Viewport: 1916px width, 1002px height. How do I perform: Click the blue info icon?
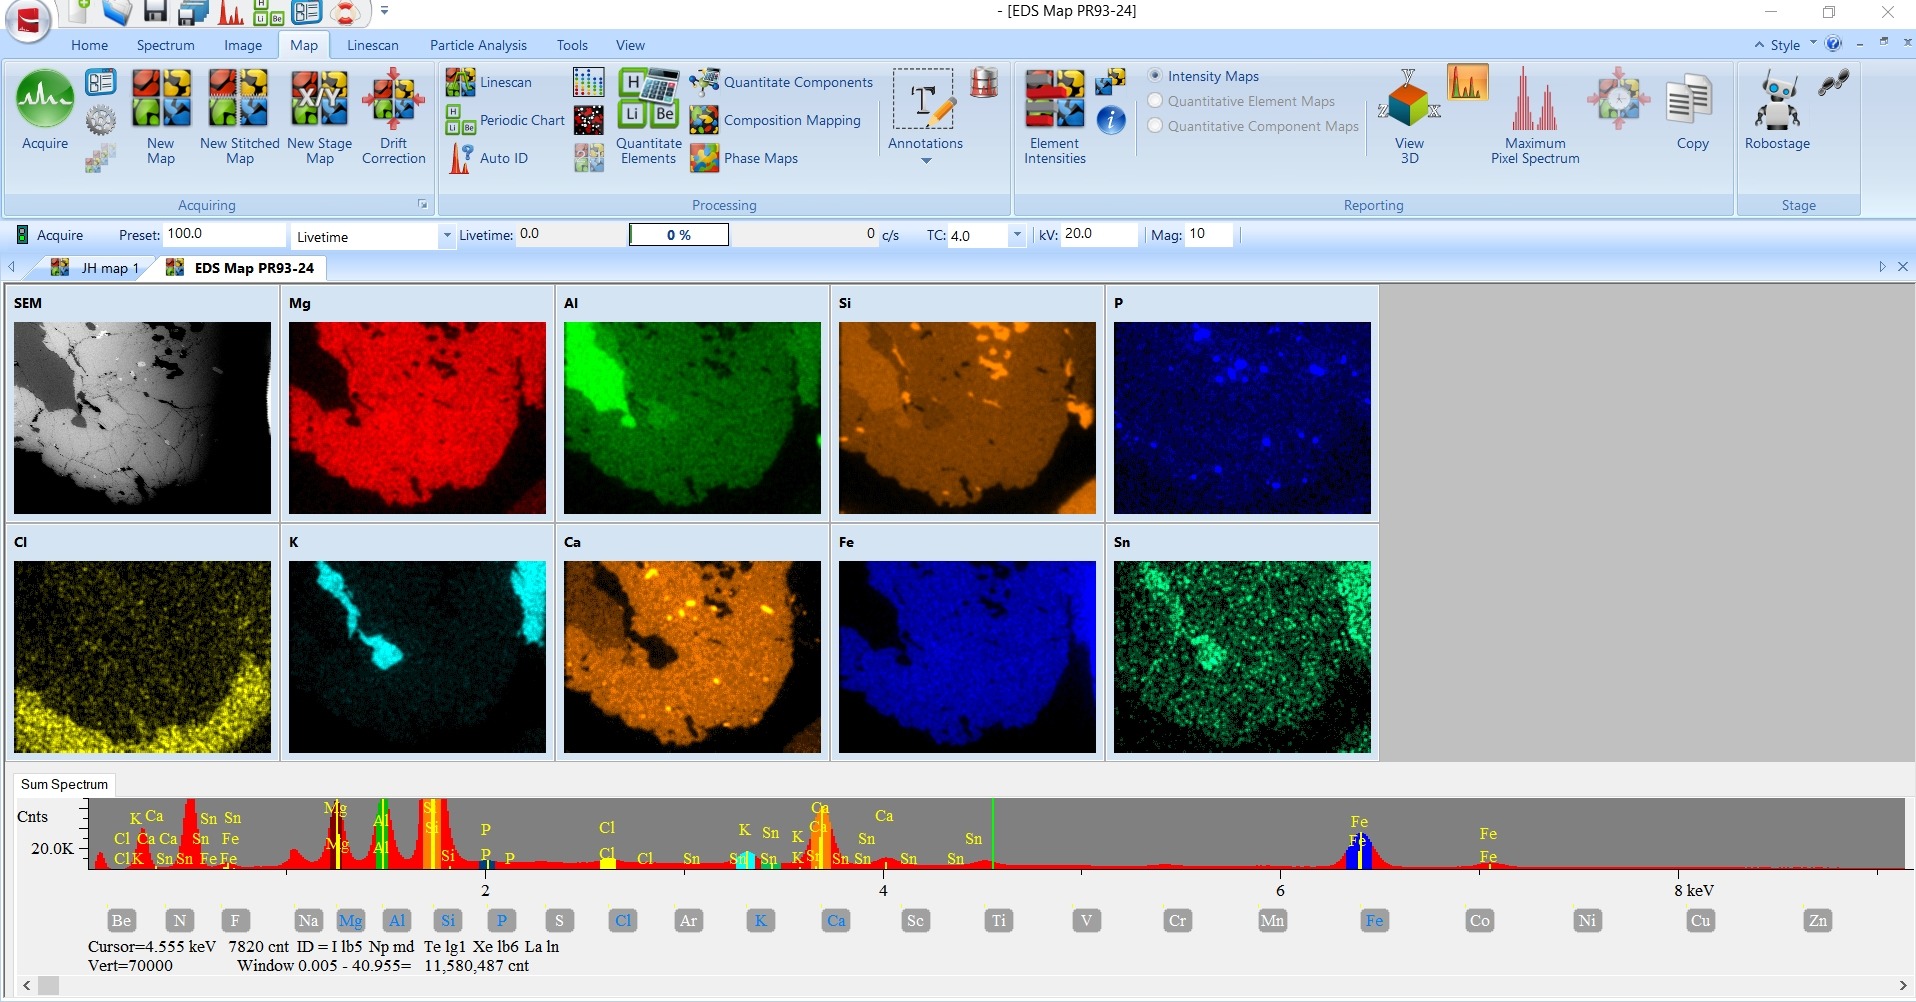(x=1111, y=120)
